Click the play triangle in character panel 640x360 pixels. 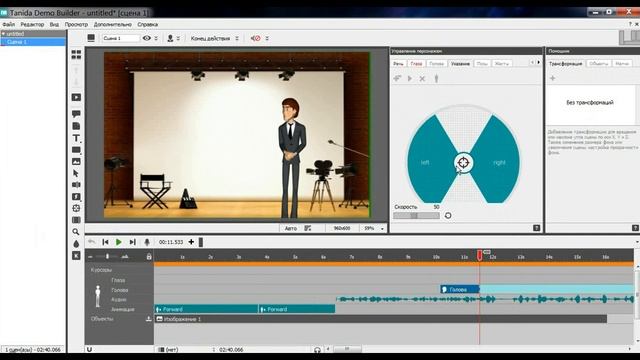click(410, 78)
